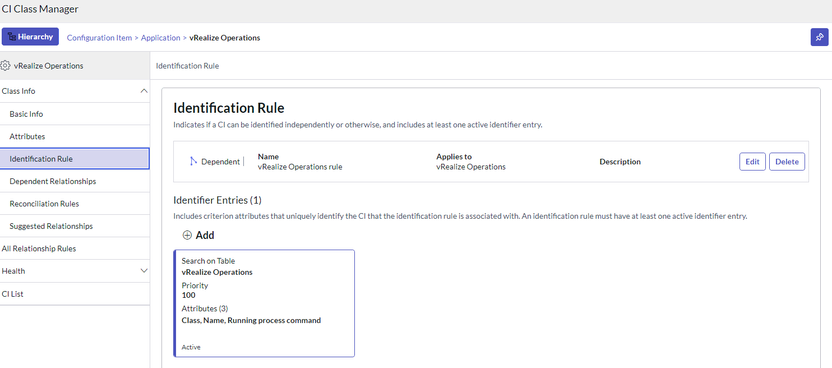Screen dimensions: 832x368
Task: Open the Hierarchy view button
Action: [30, 37]
